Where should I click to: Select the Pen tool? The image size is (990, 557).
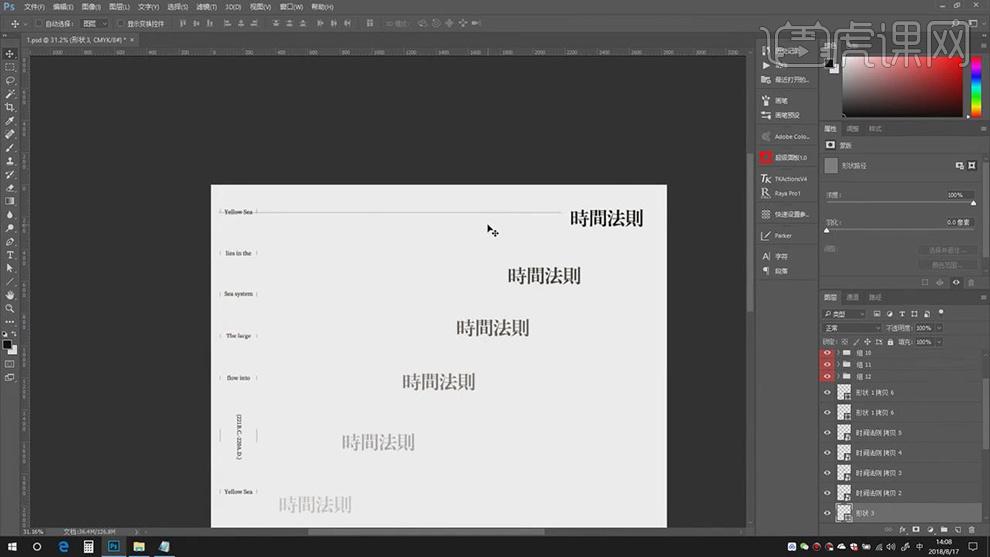[x=9, y=241]
